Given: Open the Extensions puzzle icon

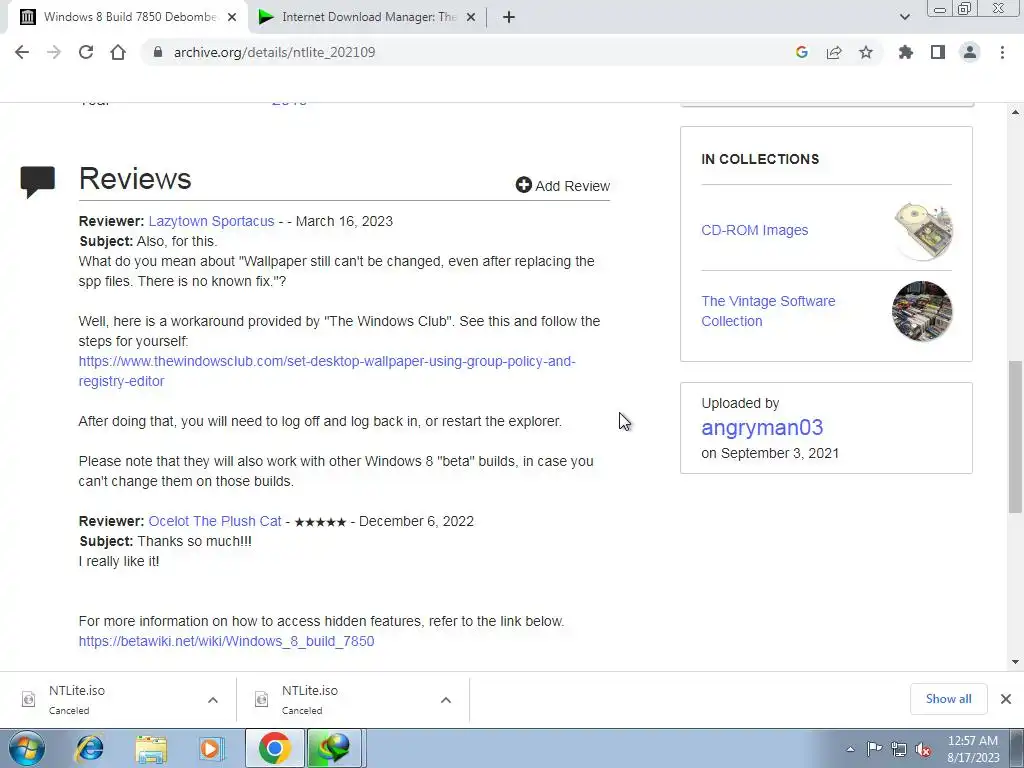Looking at the screenshot, I should point(906,52).
